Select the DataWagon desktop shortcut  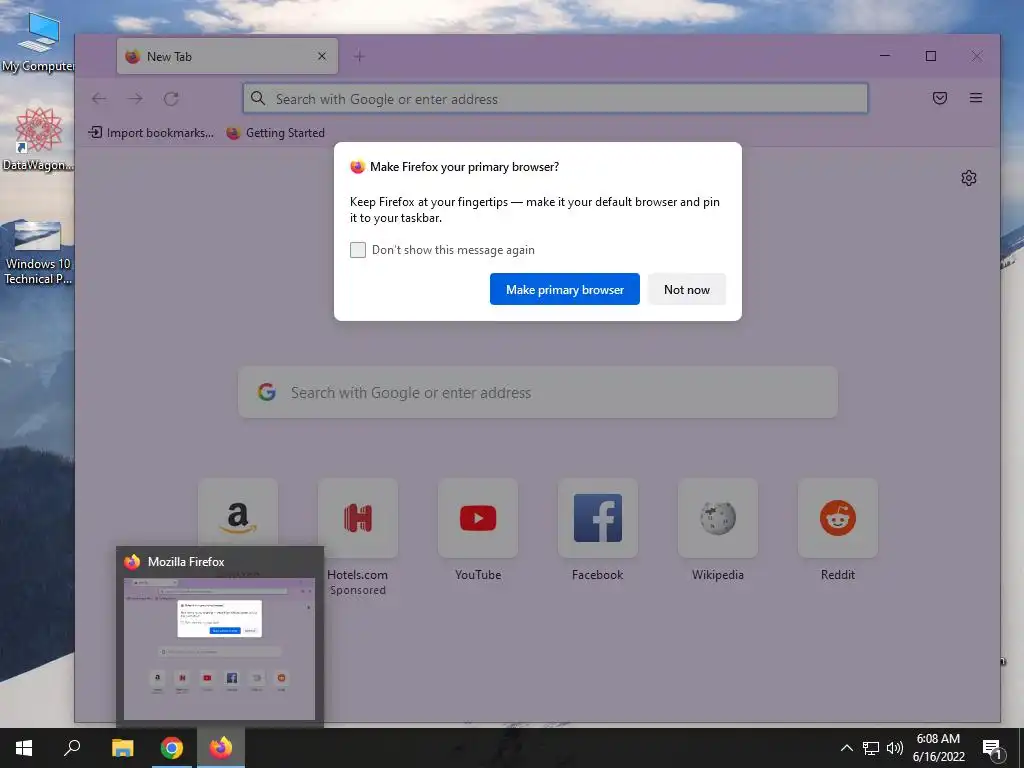pos(38,139)
